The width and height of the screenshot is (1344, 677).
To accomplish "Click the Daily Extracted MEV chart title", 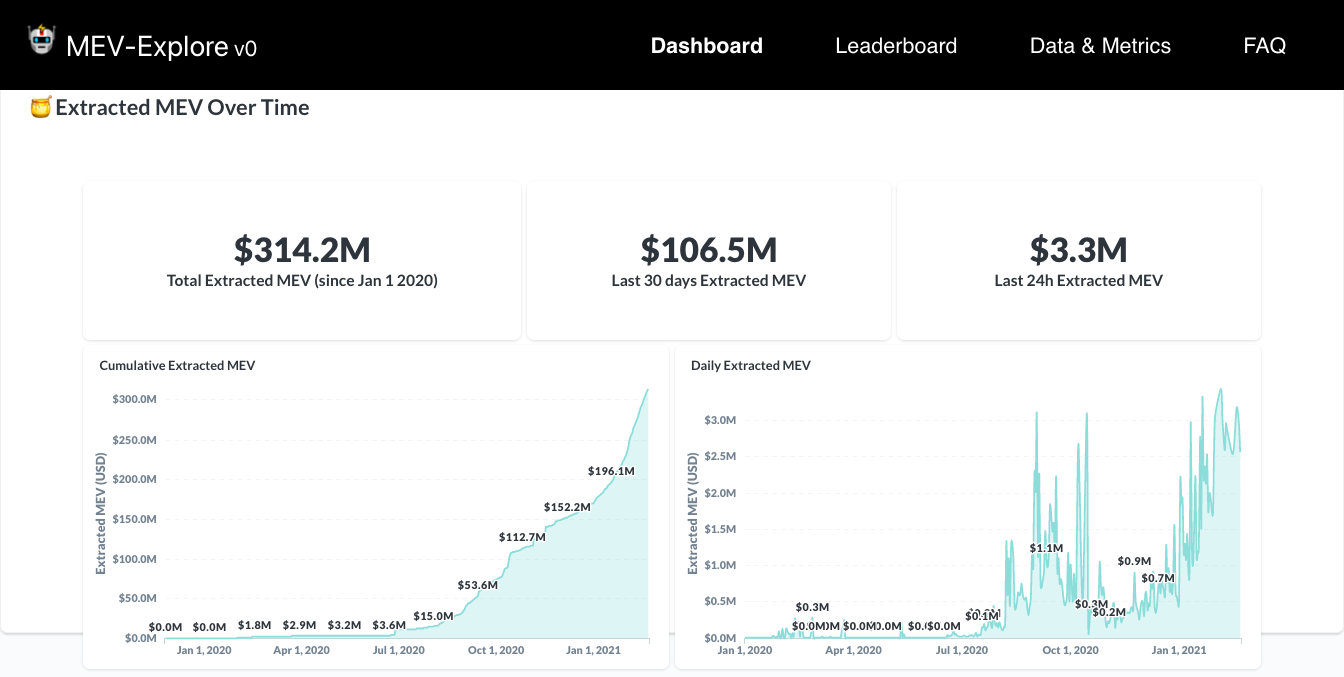I will tap(750, 366).
